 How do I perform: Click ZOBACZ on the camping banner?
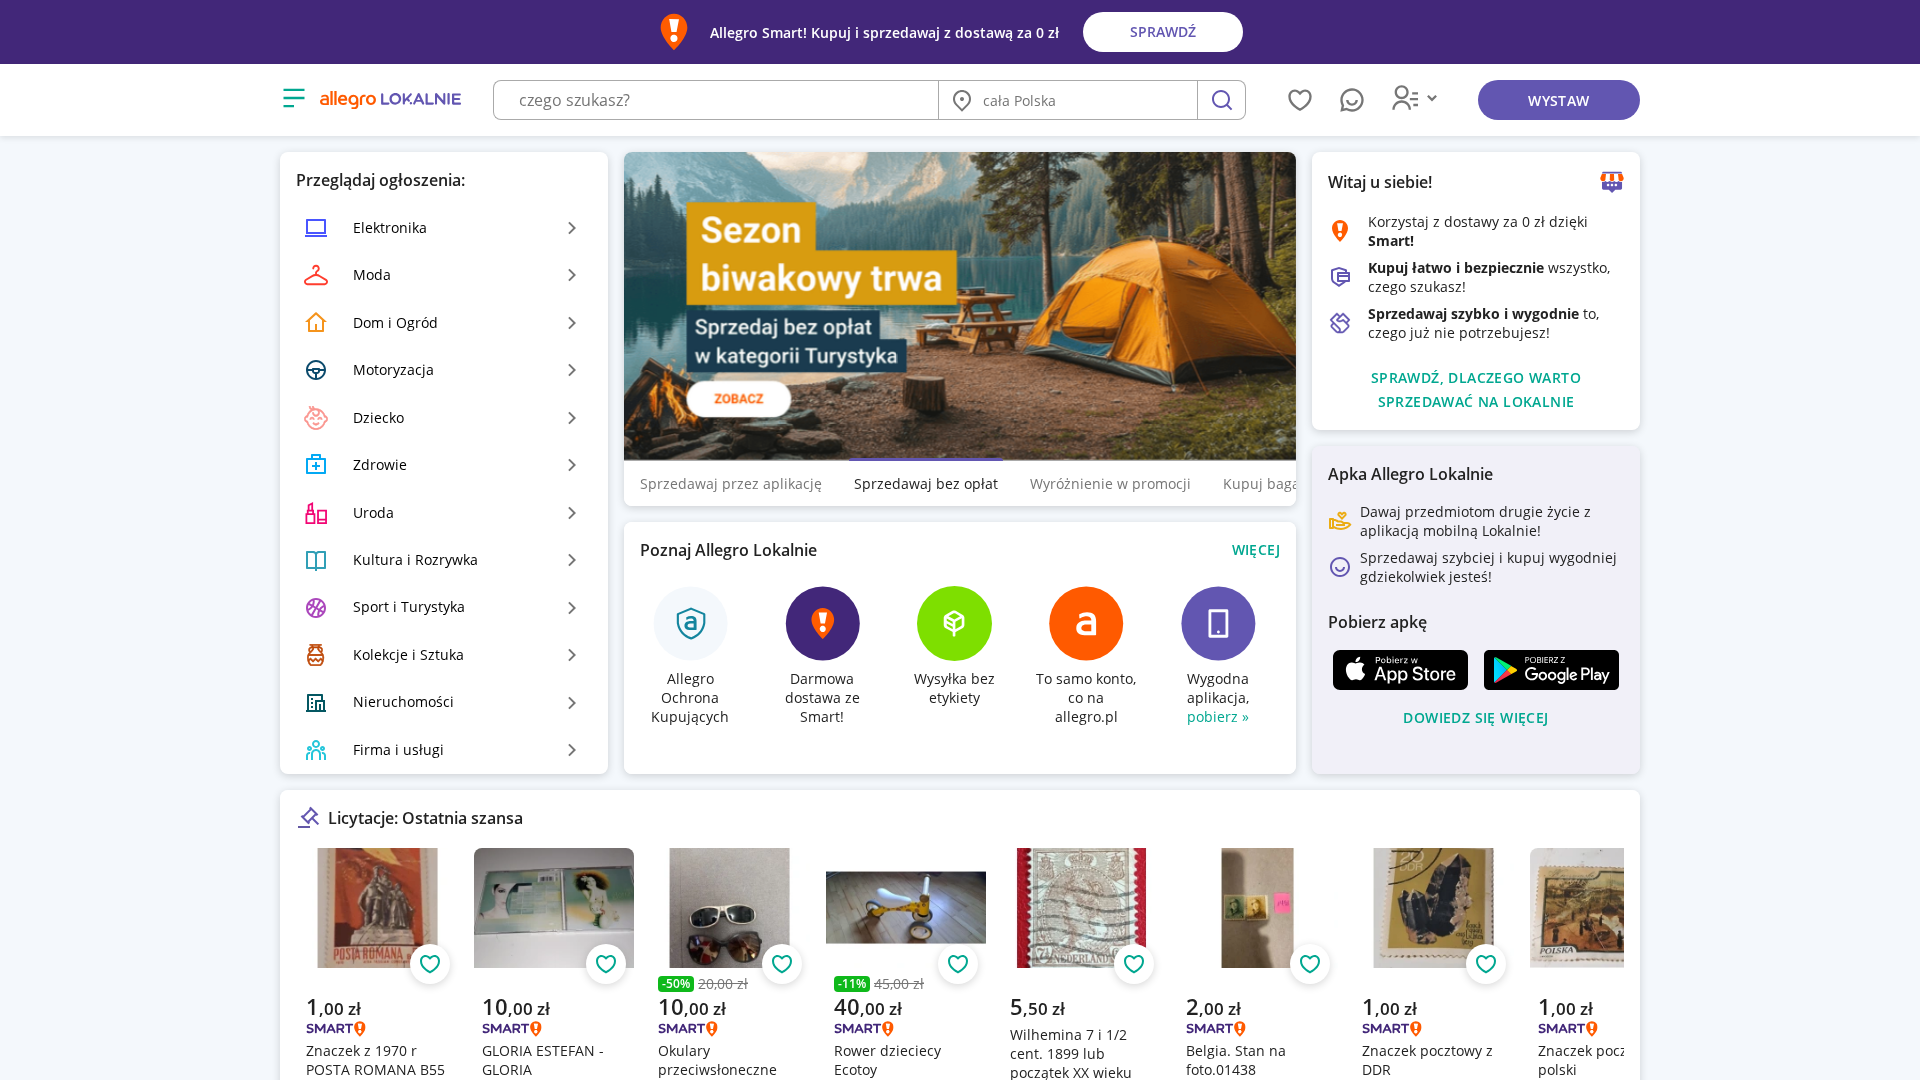click(739, 399)
